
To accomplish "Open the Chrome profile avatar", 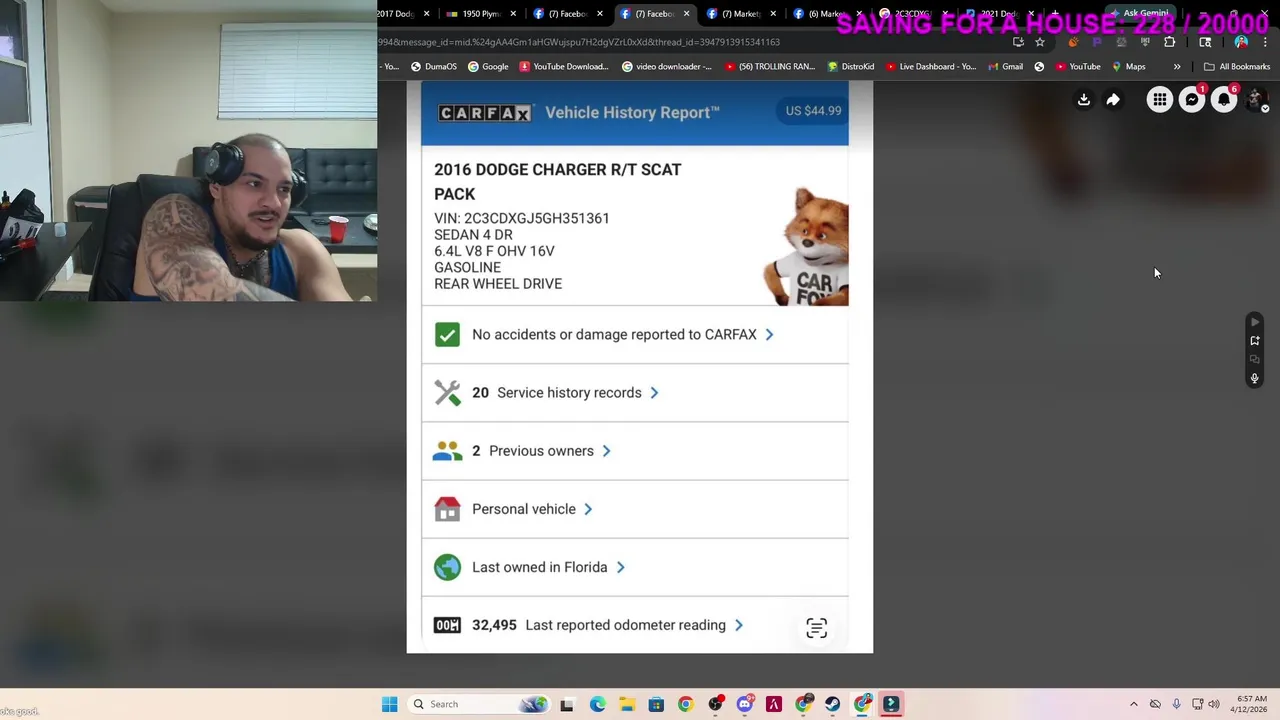I will tap(1241, 42).
